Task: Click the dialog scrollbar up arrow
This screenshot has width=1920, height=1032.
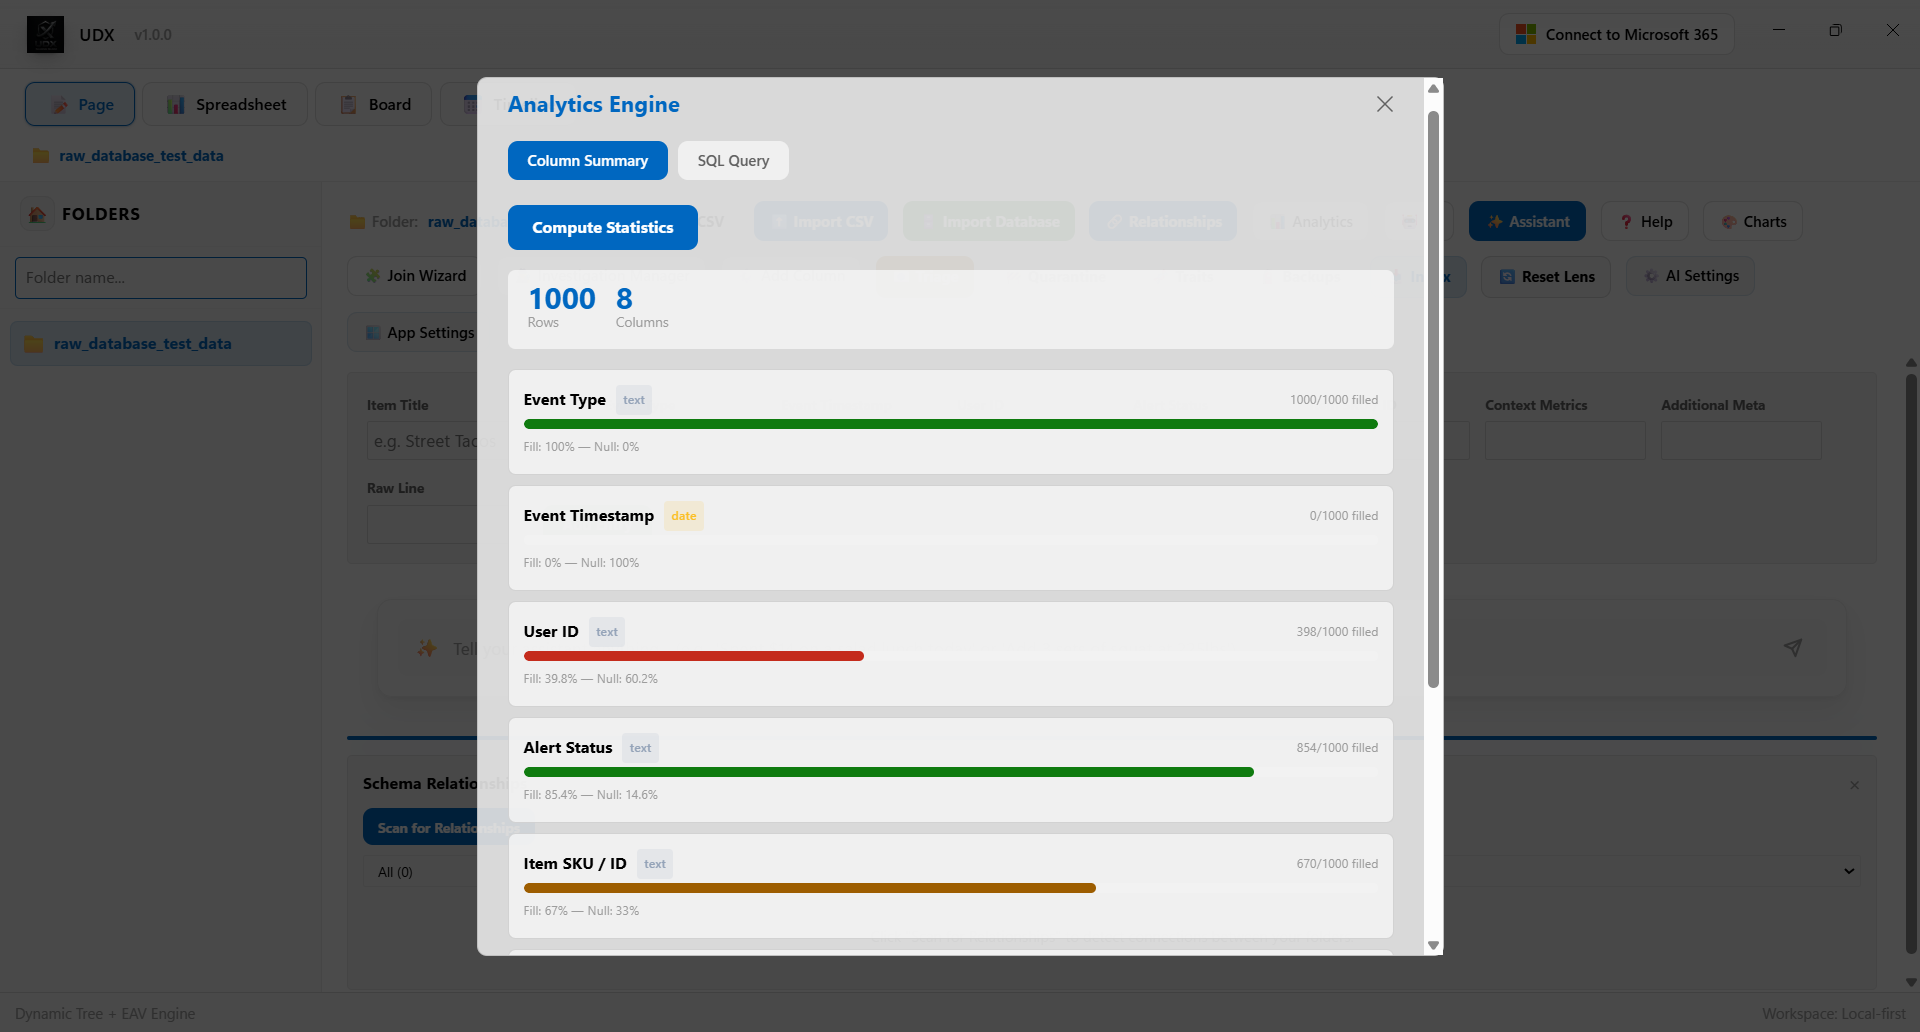Action: 1433,88
